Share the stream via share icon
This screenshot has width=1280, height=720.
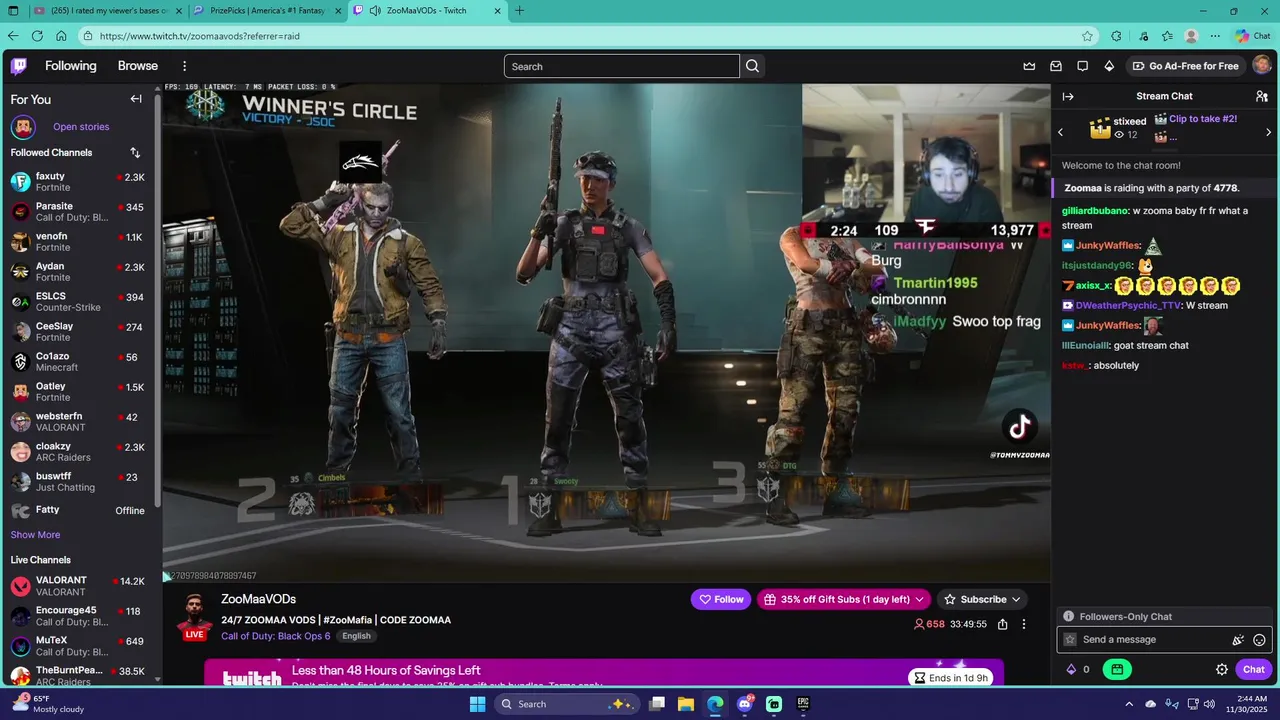point(1003,624)
